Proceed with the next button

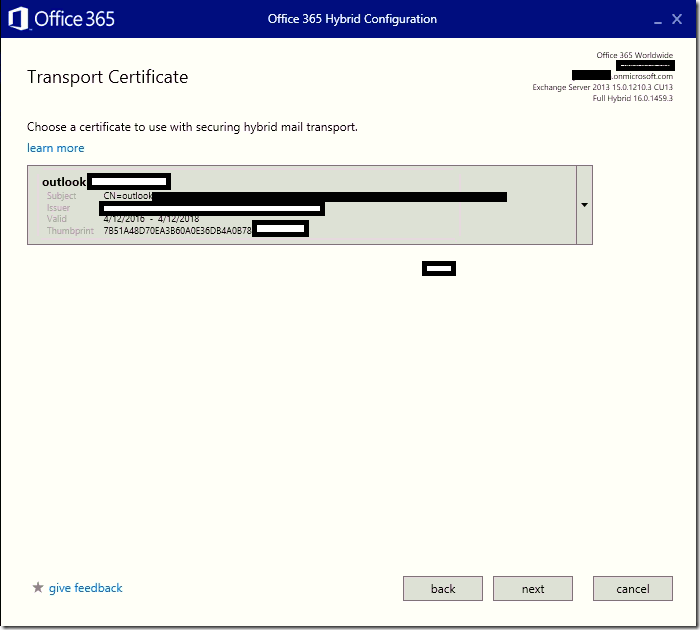click(533, 588)
